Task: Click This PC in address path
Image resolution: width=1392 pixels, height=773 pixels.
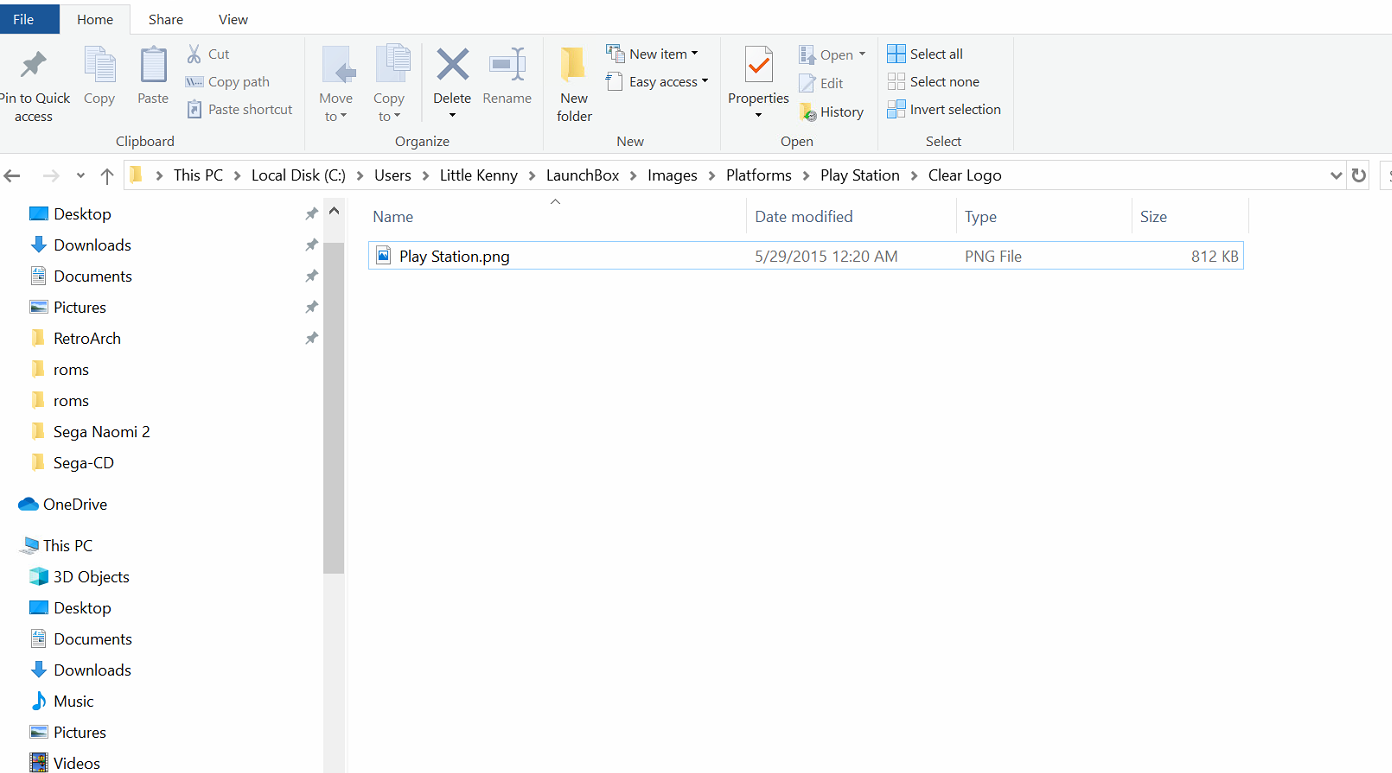Action: [198, 175]
